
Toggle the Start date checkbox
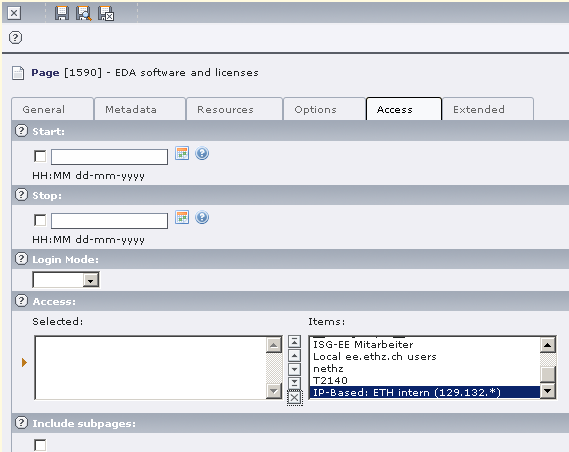(40, 156)
